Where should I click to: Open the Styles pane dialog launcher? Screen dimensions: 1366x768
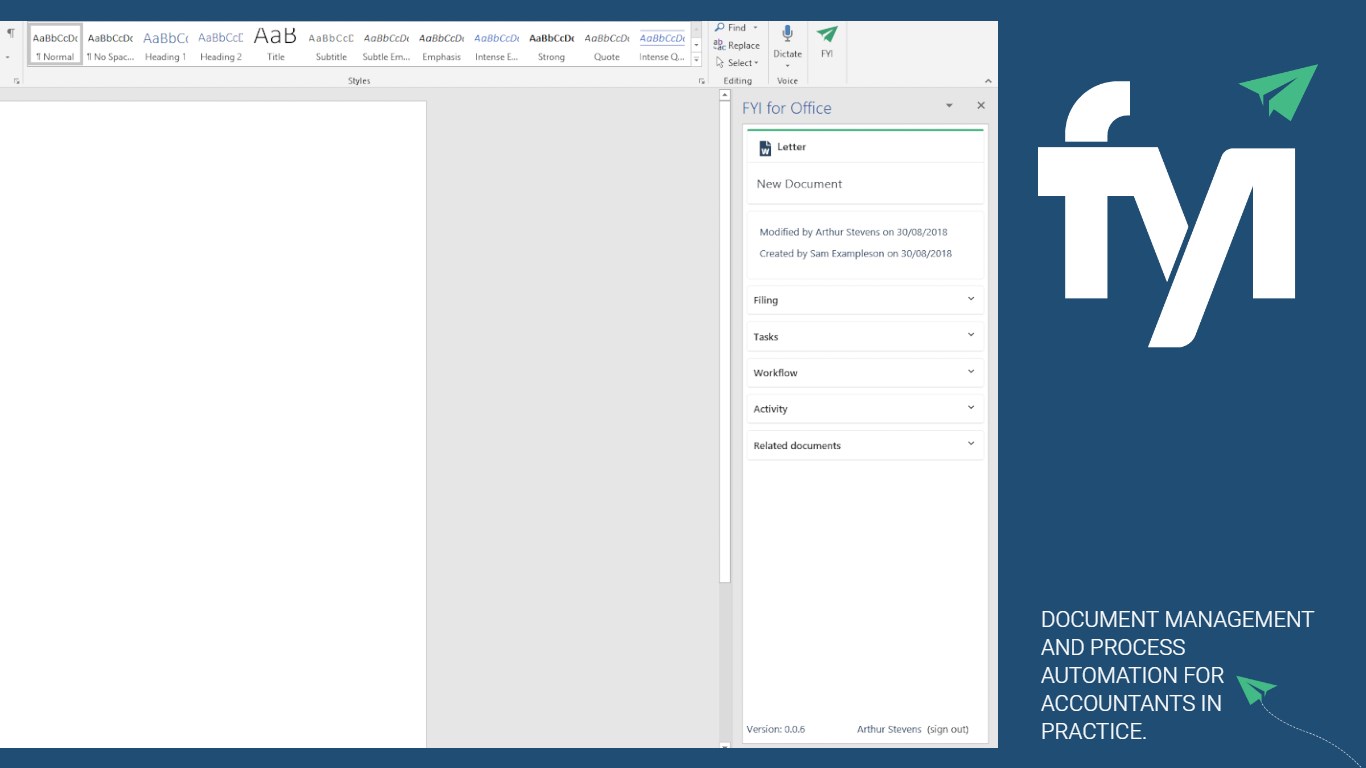pyautogui.click(x=701, y=81)
